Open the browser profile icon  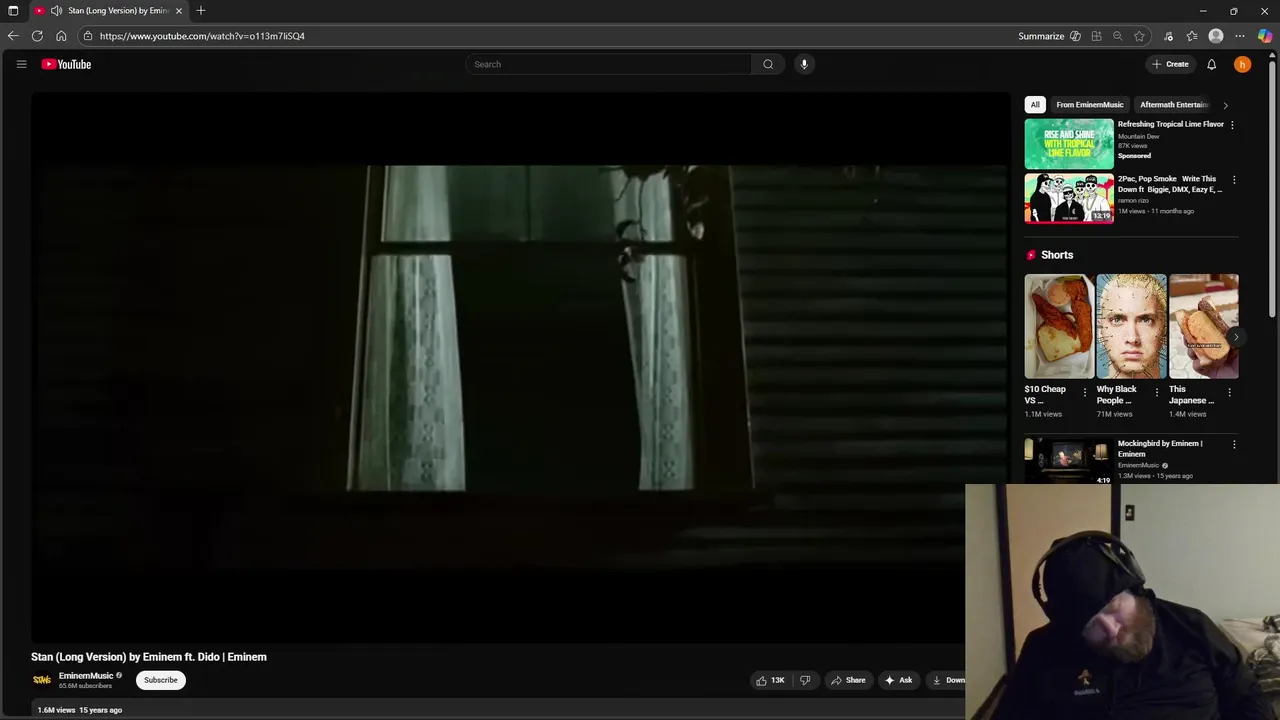tap(1216, 36)
